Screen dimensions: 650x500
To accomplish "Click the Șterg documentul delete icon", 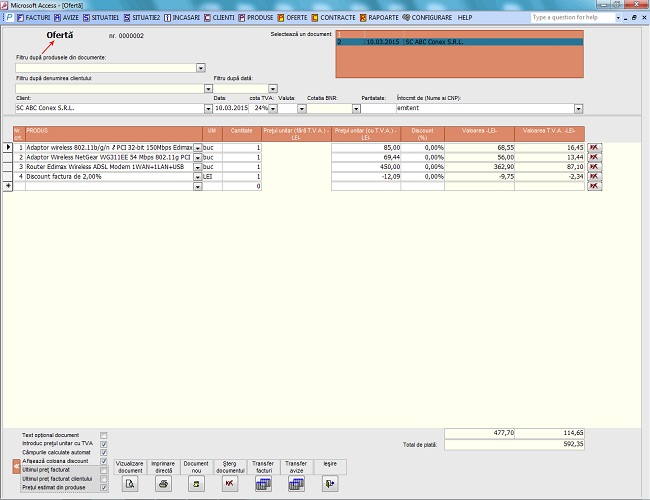I will tap(230, 484).
